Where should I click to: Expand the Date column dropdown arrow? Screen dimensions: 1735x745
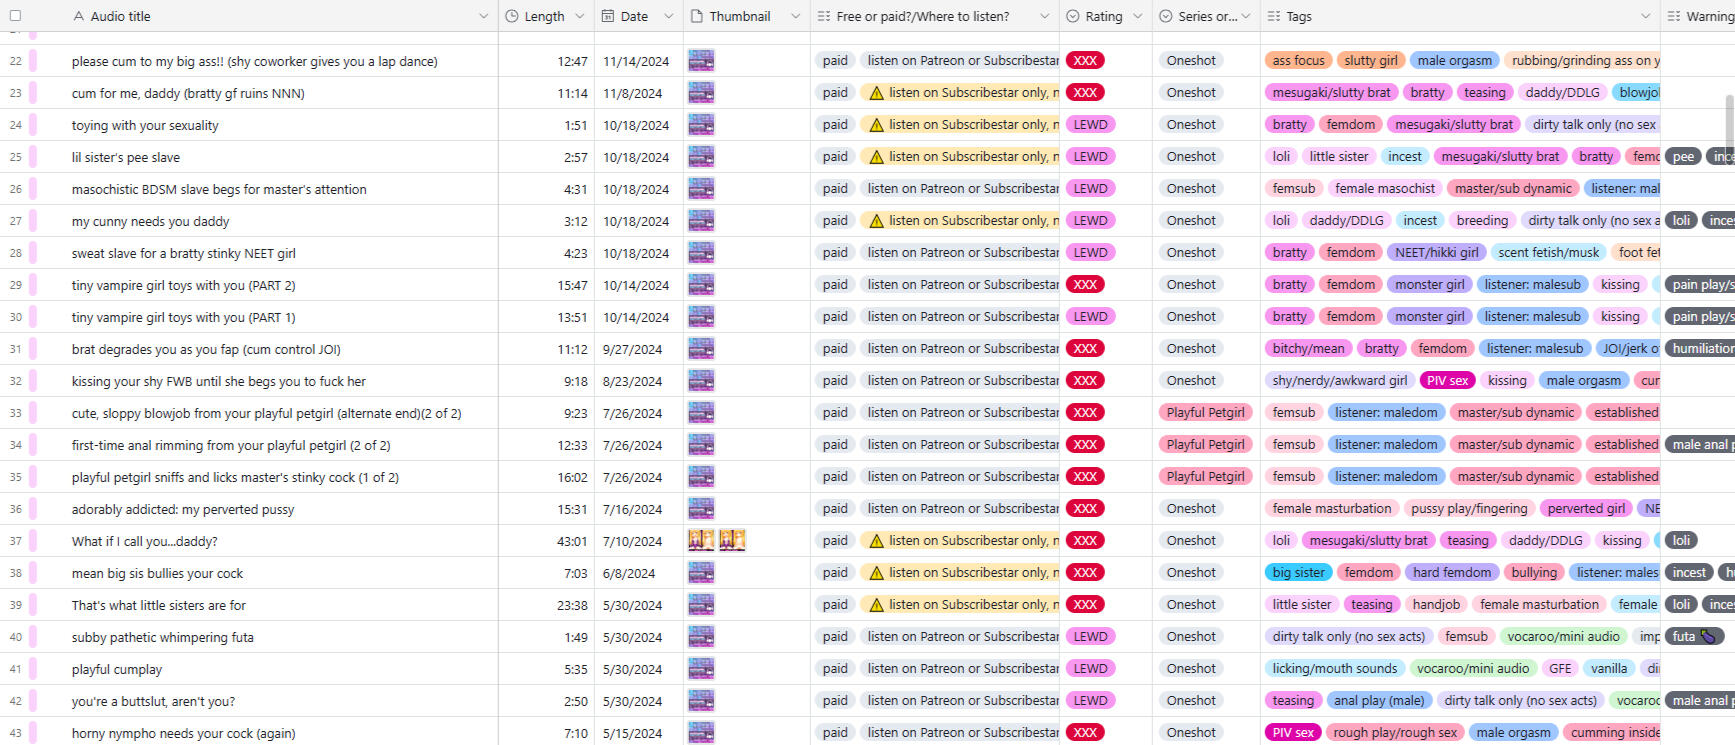668,16
